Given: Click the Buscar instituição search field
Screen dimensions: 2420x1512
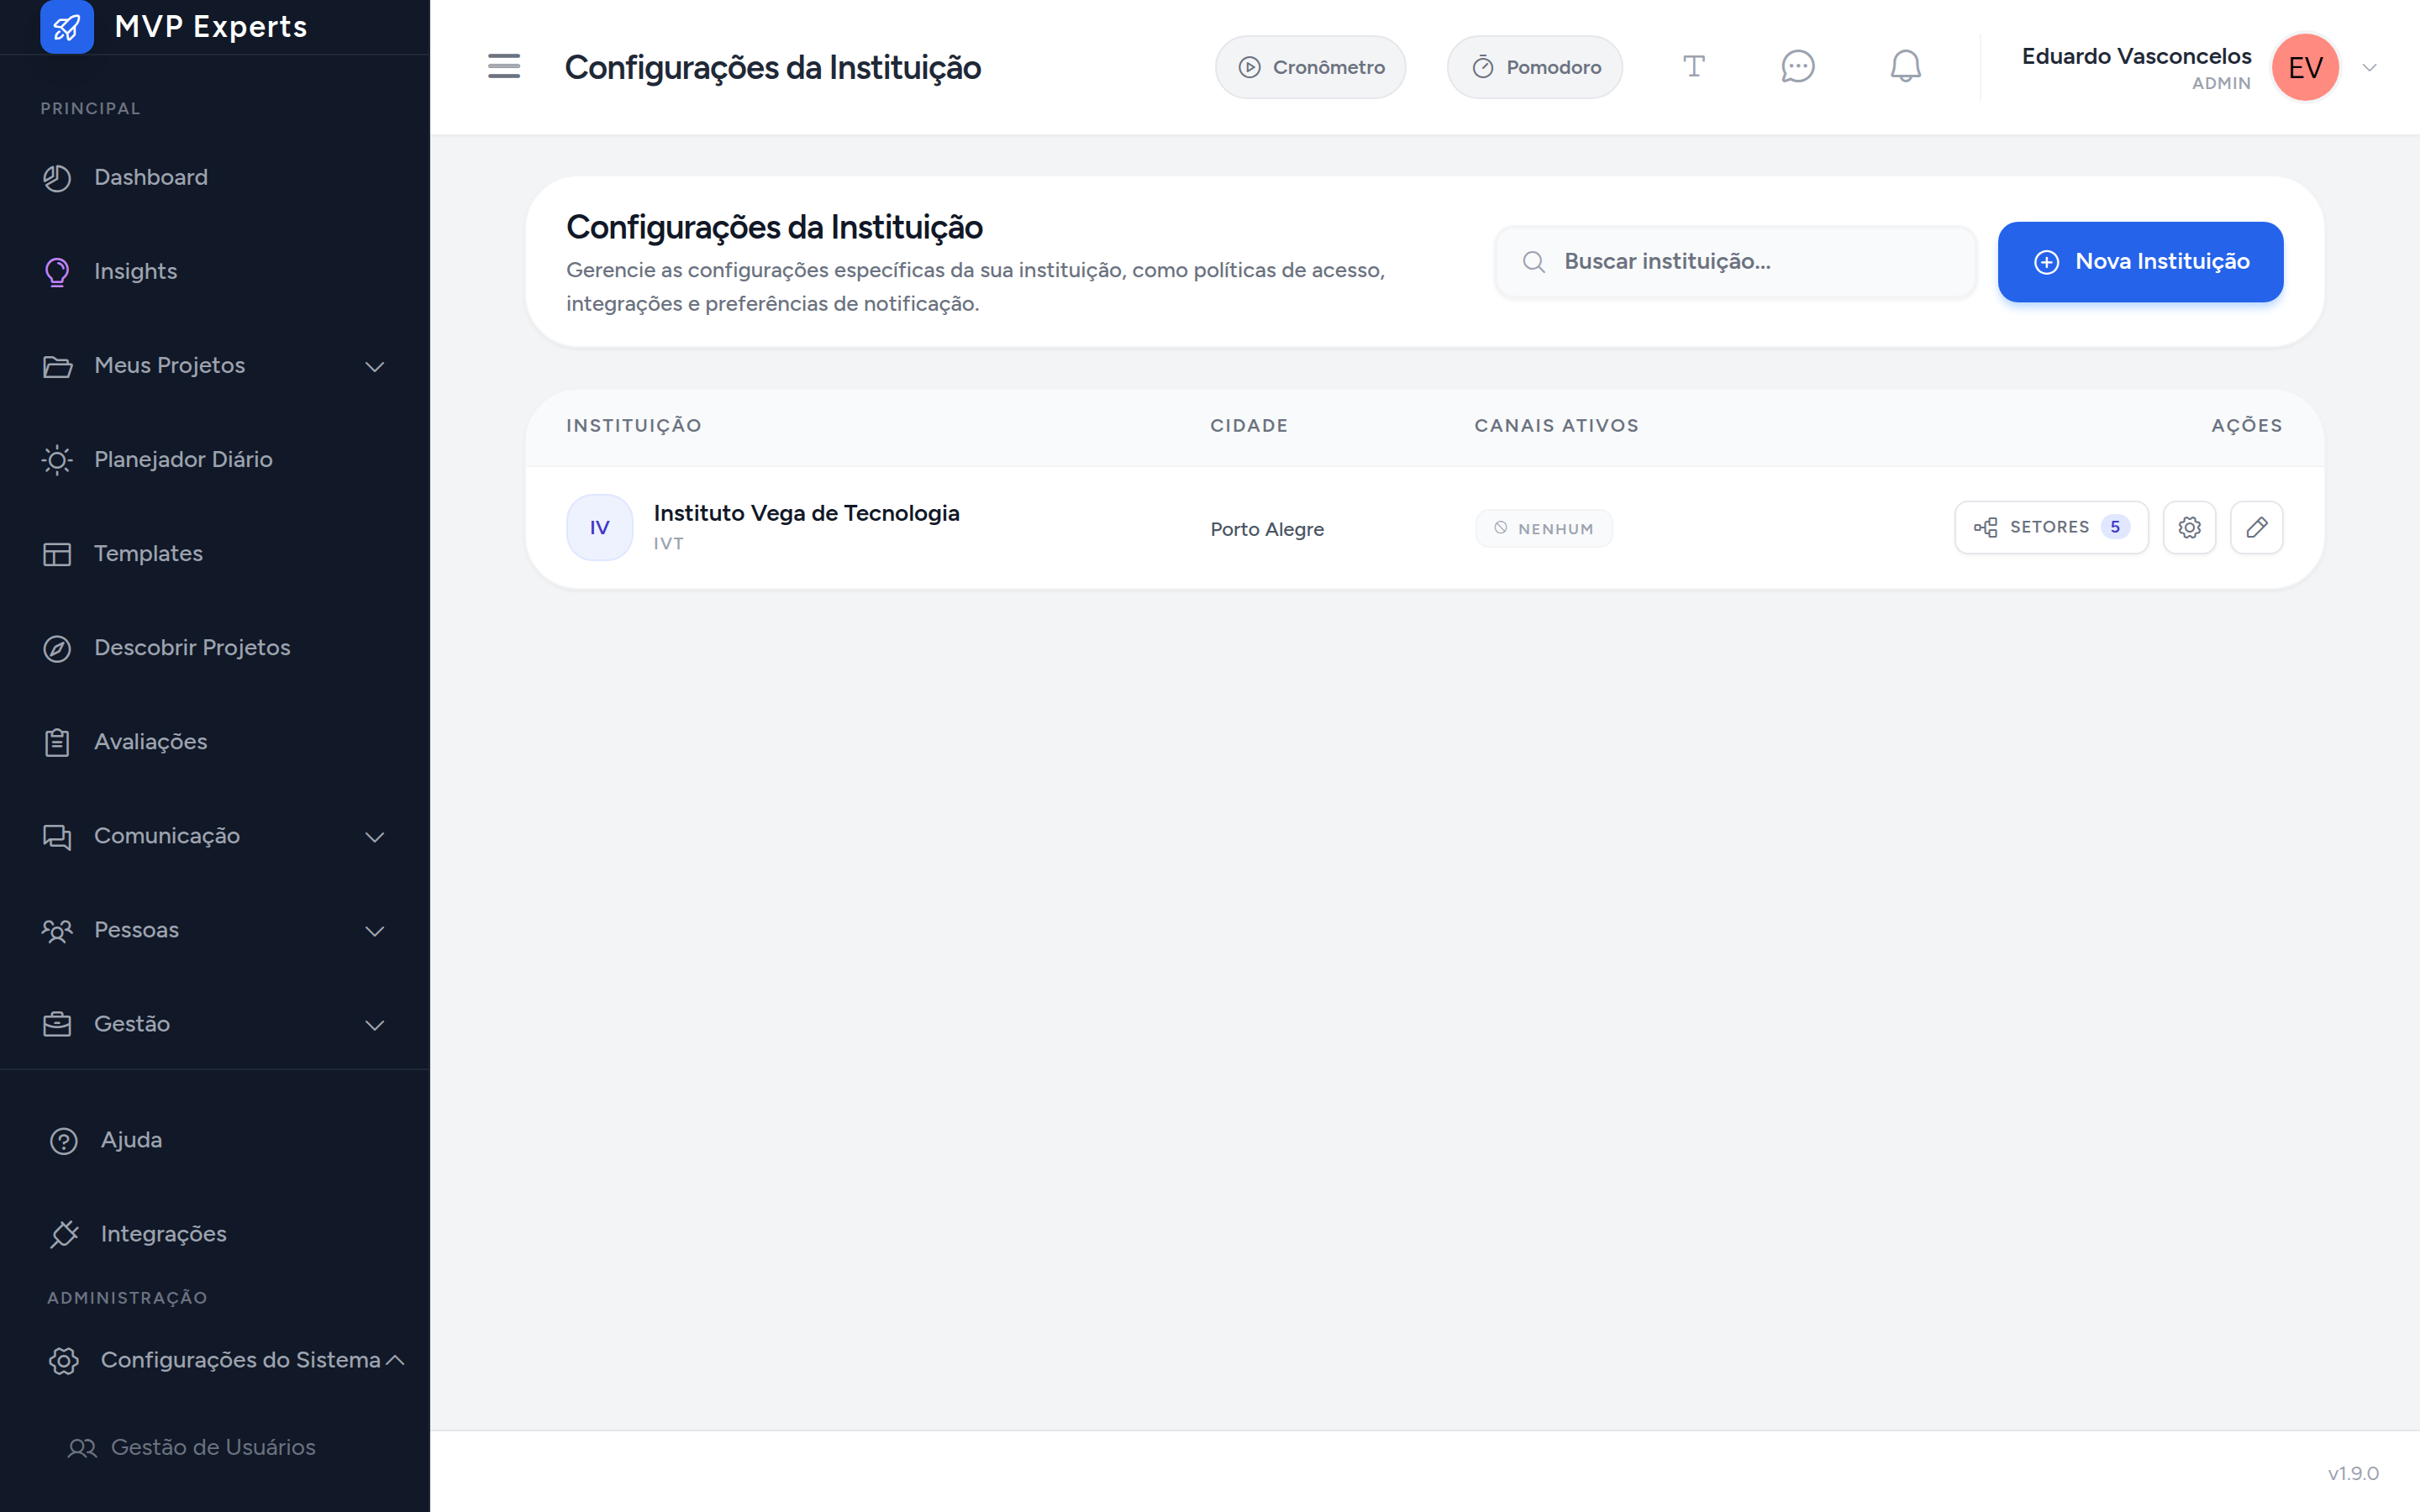Looking at the screenshot, I should pos(1735,262).
